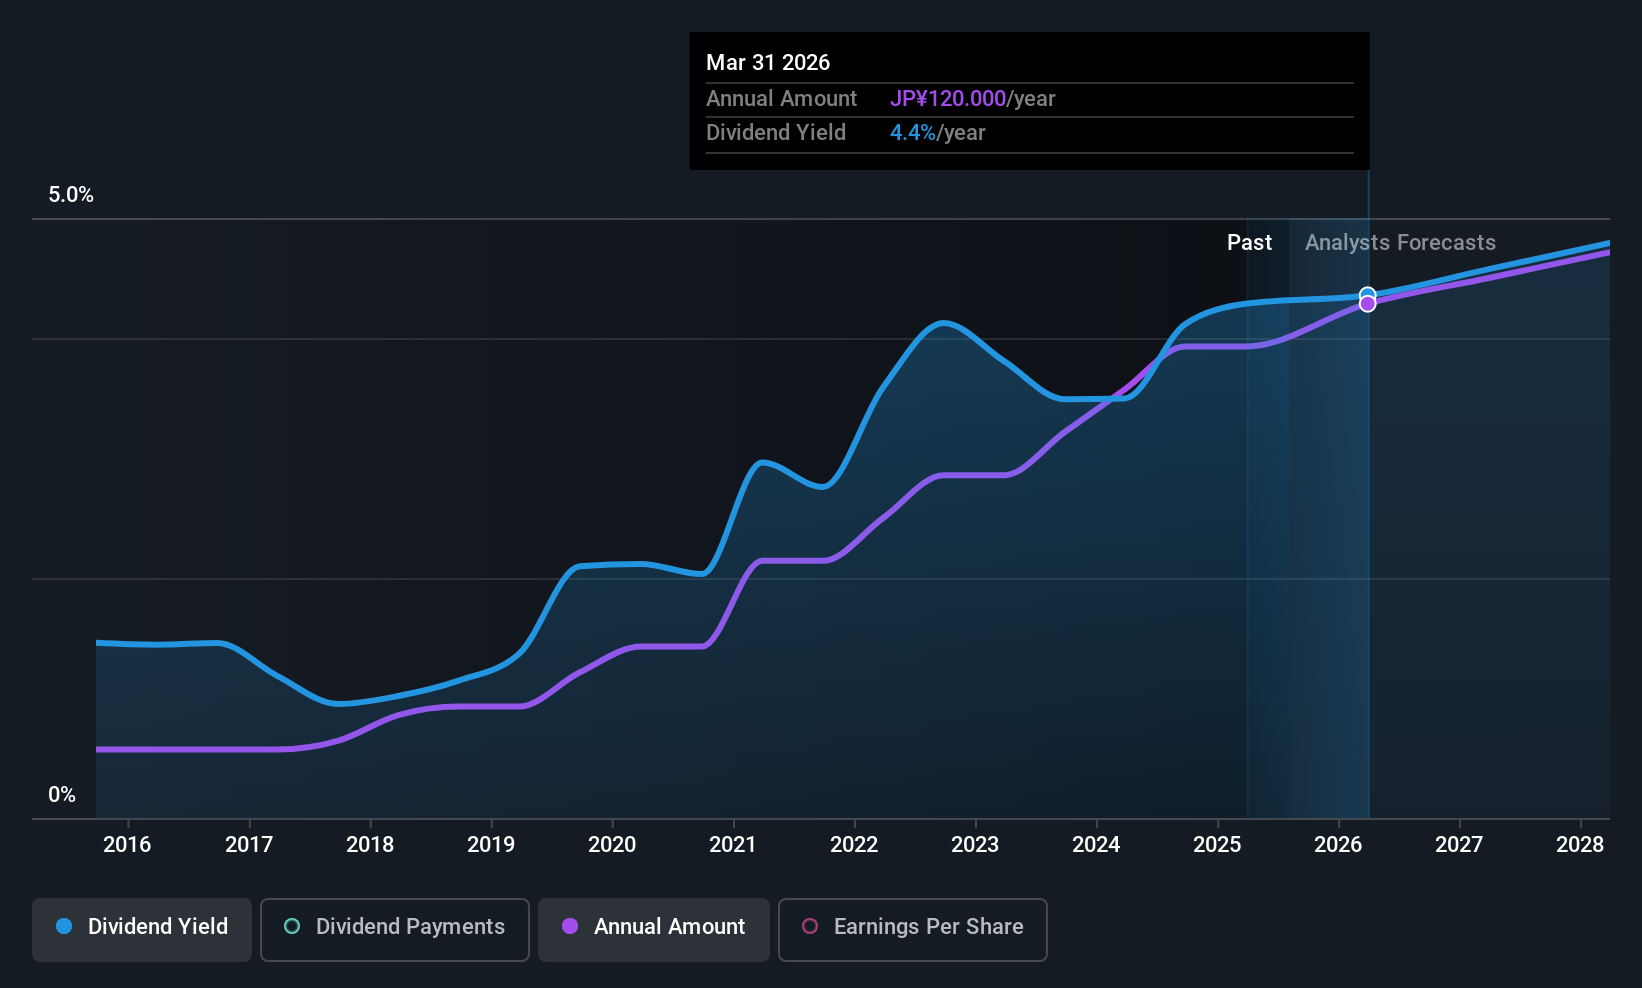
Task: Click the 2028 year label on the axis
Action: point(1581,845)
